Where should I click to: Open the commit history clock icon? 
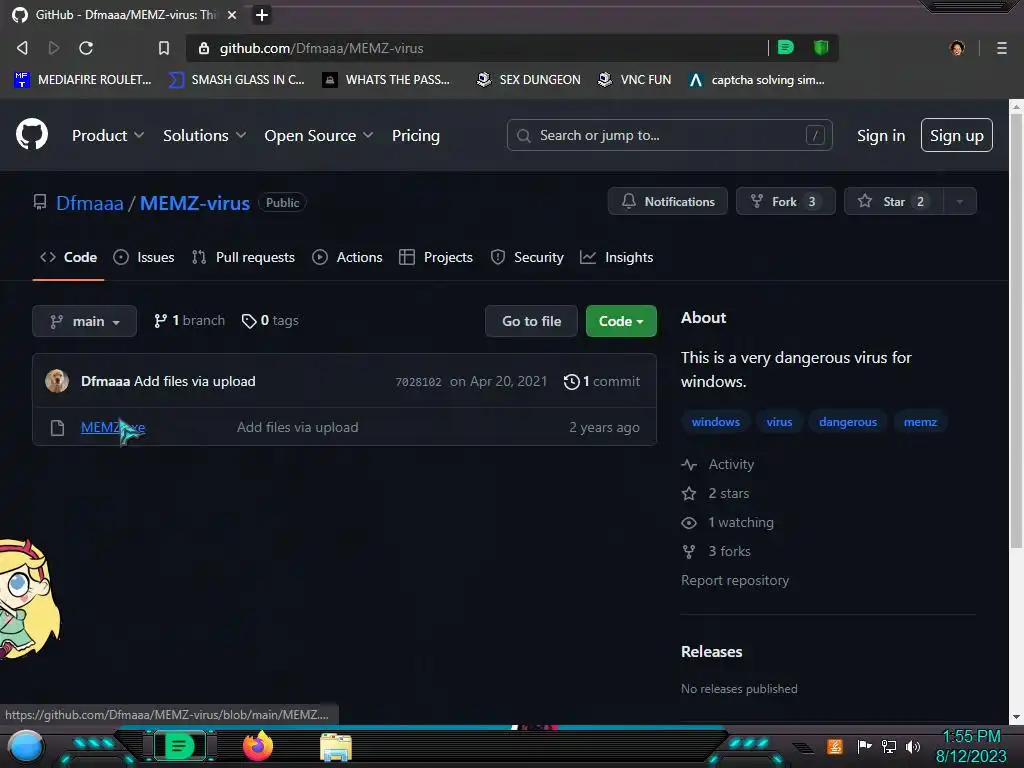tap(571, 381)
